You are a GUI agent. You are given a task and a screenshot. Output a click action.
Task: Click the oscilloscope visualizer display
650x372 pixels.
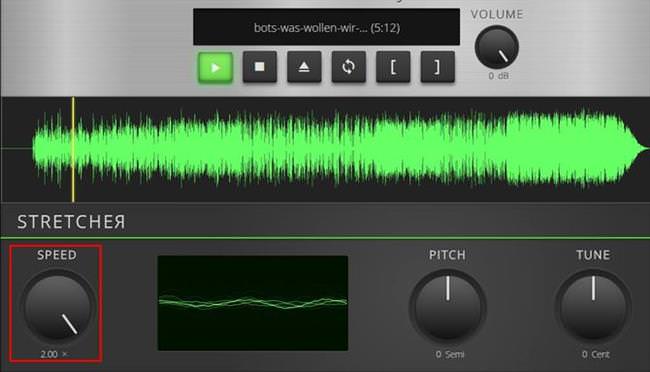click(x=252, y=303)
